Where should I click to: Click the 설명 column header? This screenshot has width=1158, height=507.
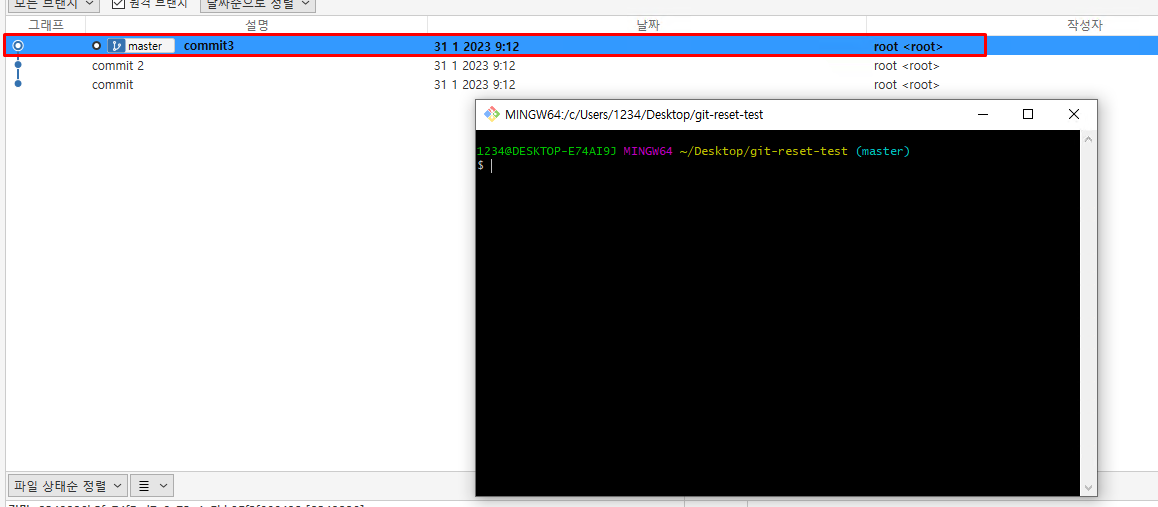(256, 25)
